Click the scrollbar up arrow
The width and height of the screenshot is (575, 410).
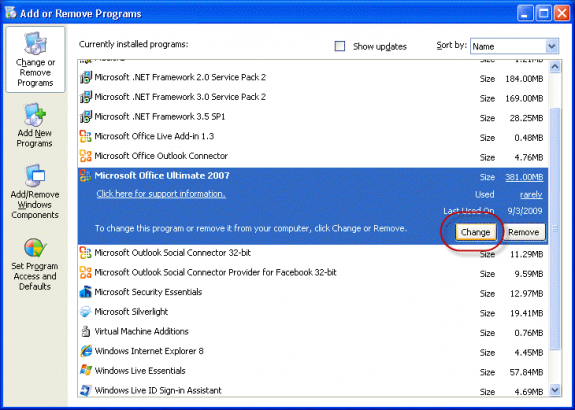555,66
